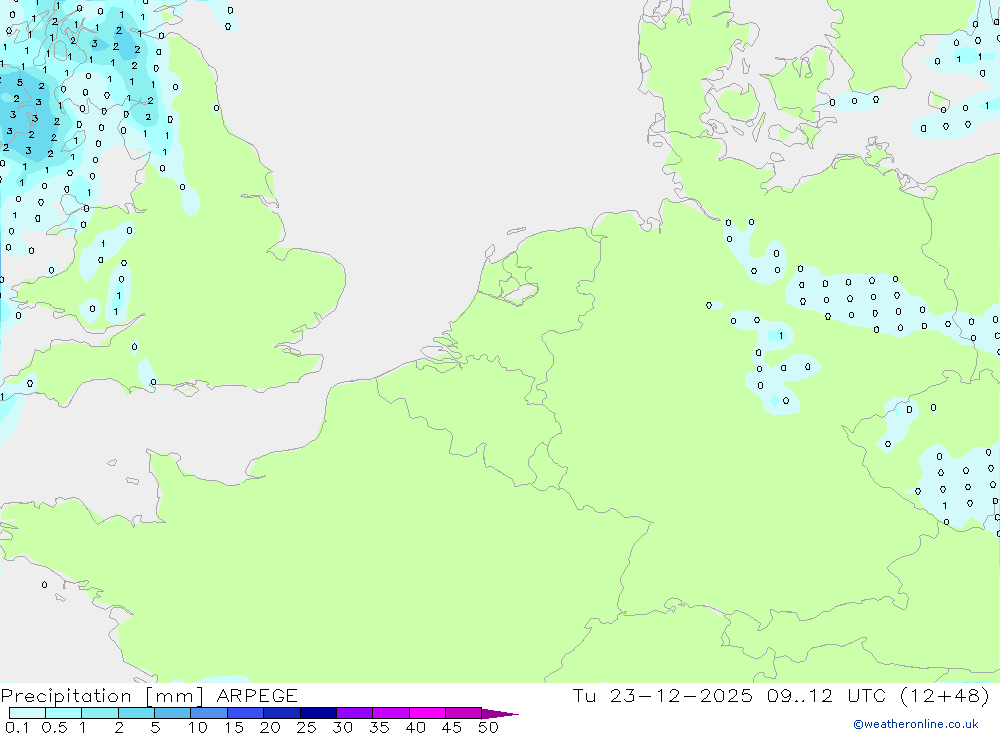Click the 35–40 mm legend color box
The image size is (1000, 733).
391,713
